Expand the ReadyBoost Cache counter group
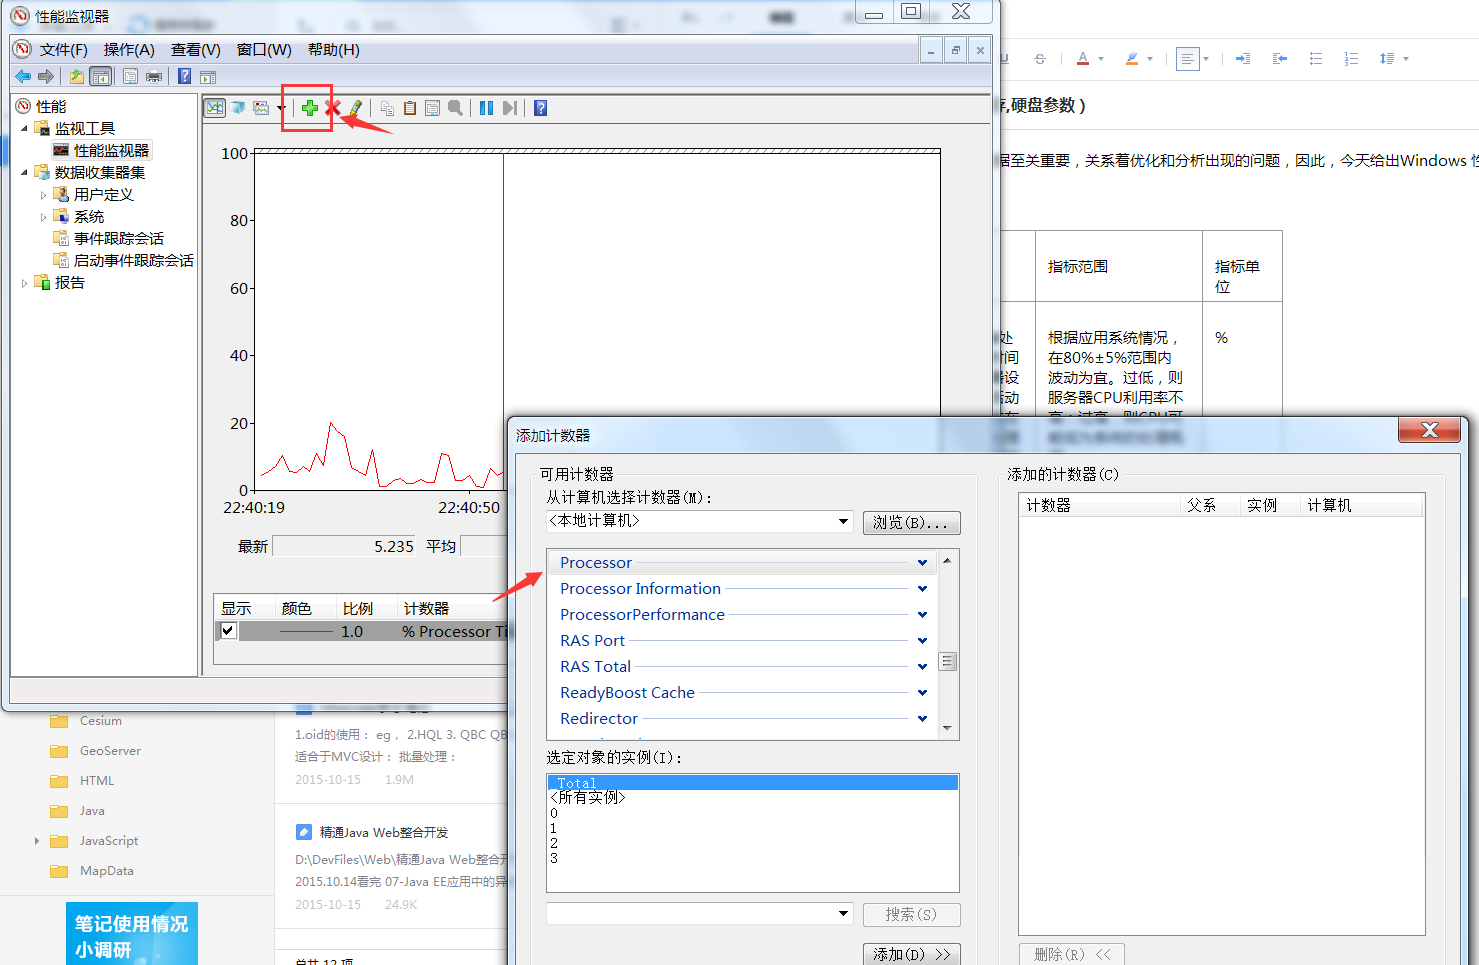 pyautogui.click(x=922, y=693)
